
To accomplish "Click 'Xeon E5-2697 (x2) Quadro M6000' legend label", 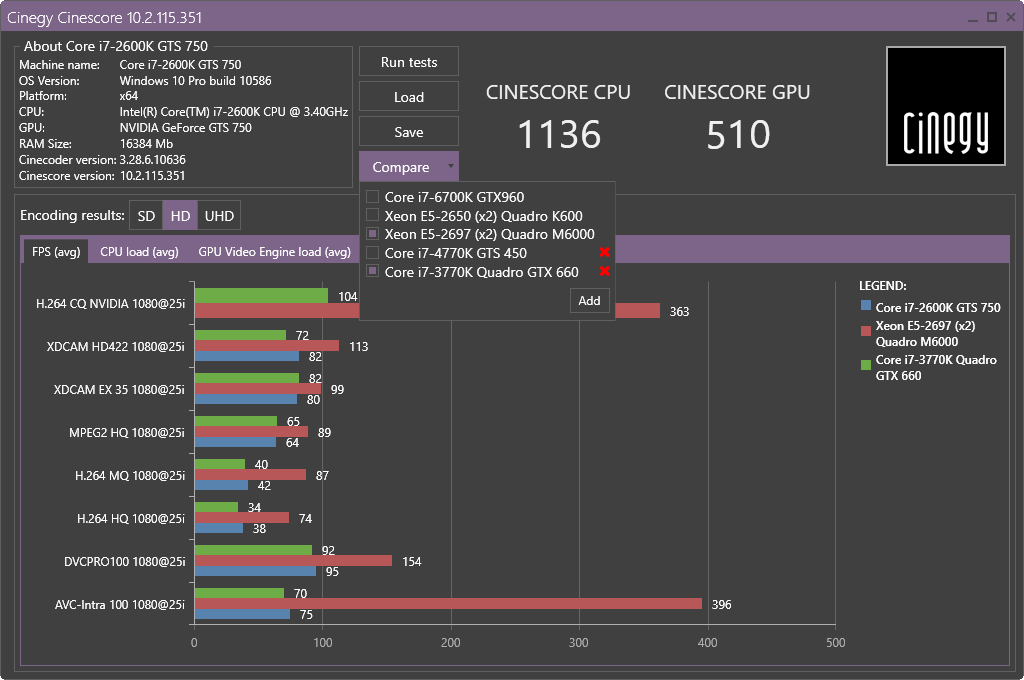I will (x=925, y=333).
